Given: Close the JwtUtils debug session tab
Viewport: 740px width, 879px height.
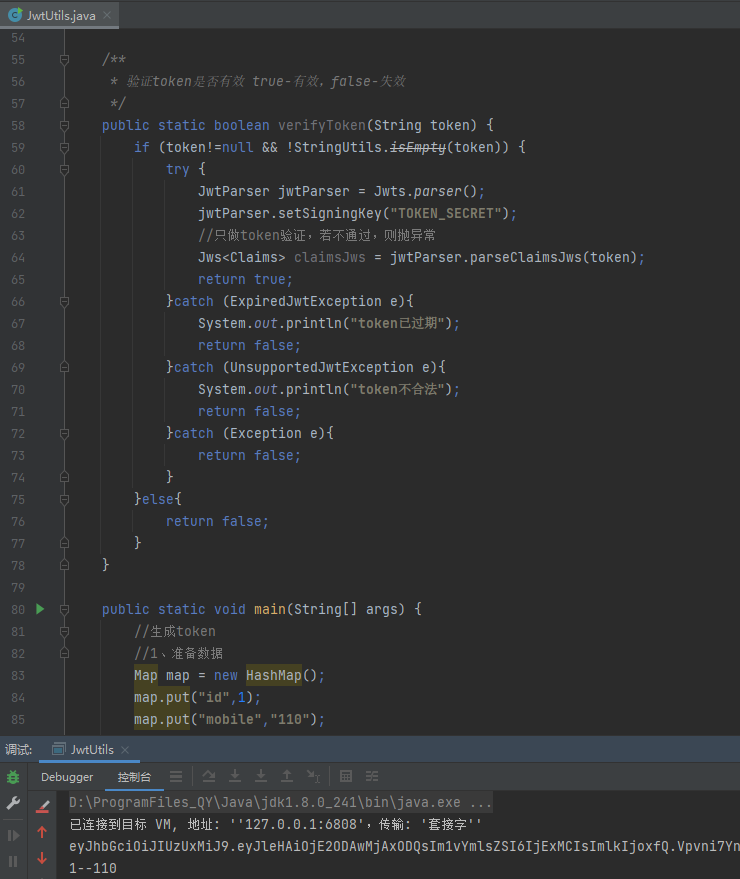Looking at the screenshot, I should [x=125, y=750].
